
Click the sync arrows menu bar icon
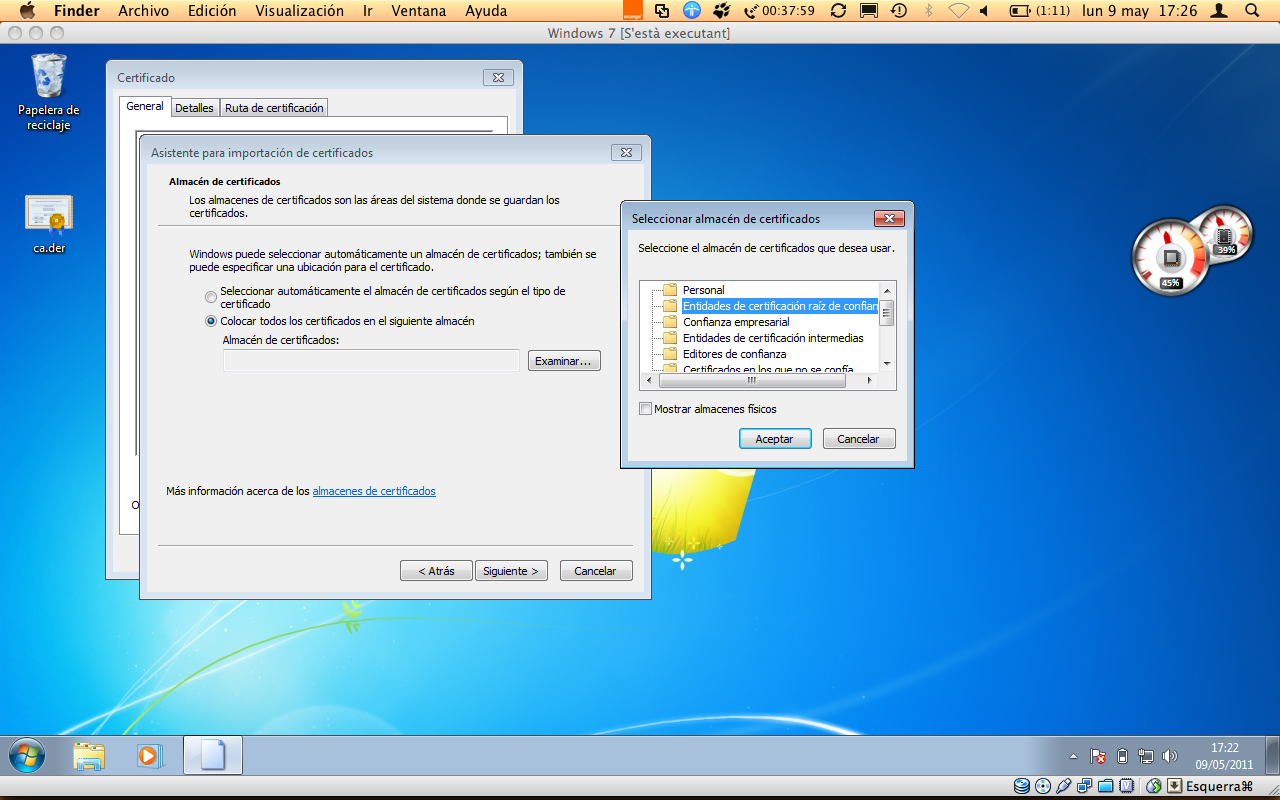(838, 11)
